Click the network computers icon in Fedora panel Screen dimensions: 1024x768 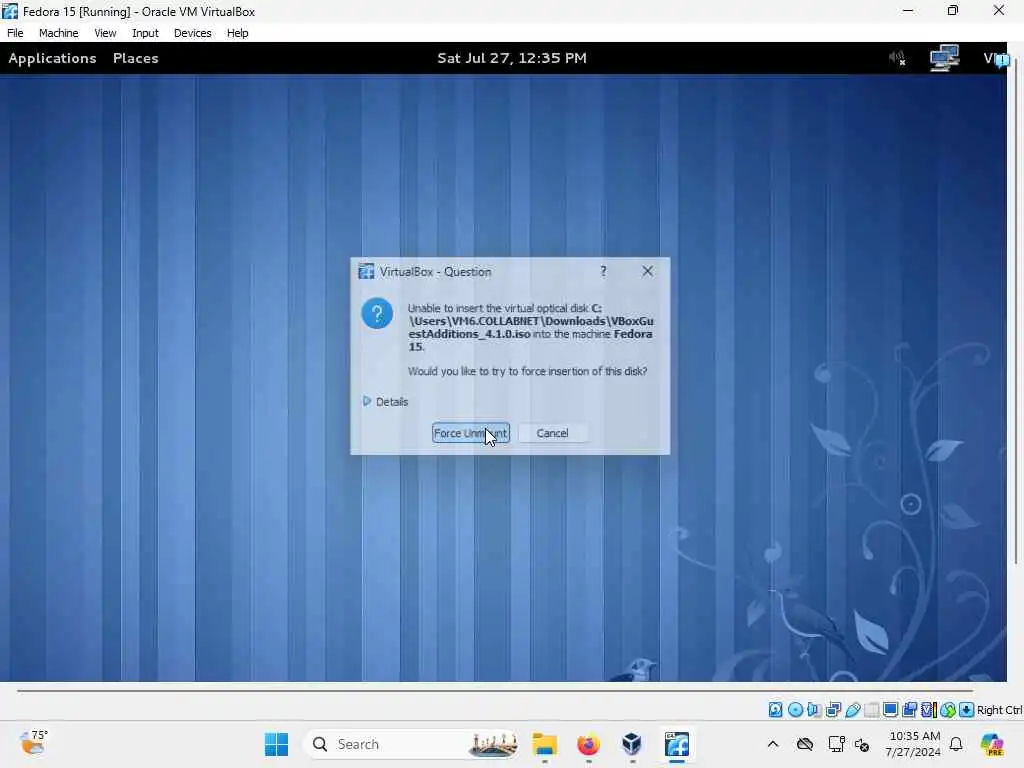(x=944, y=58)
